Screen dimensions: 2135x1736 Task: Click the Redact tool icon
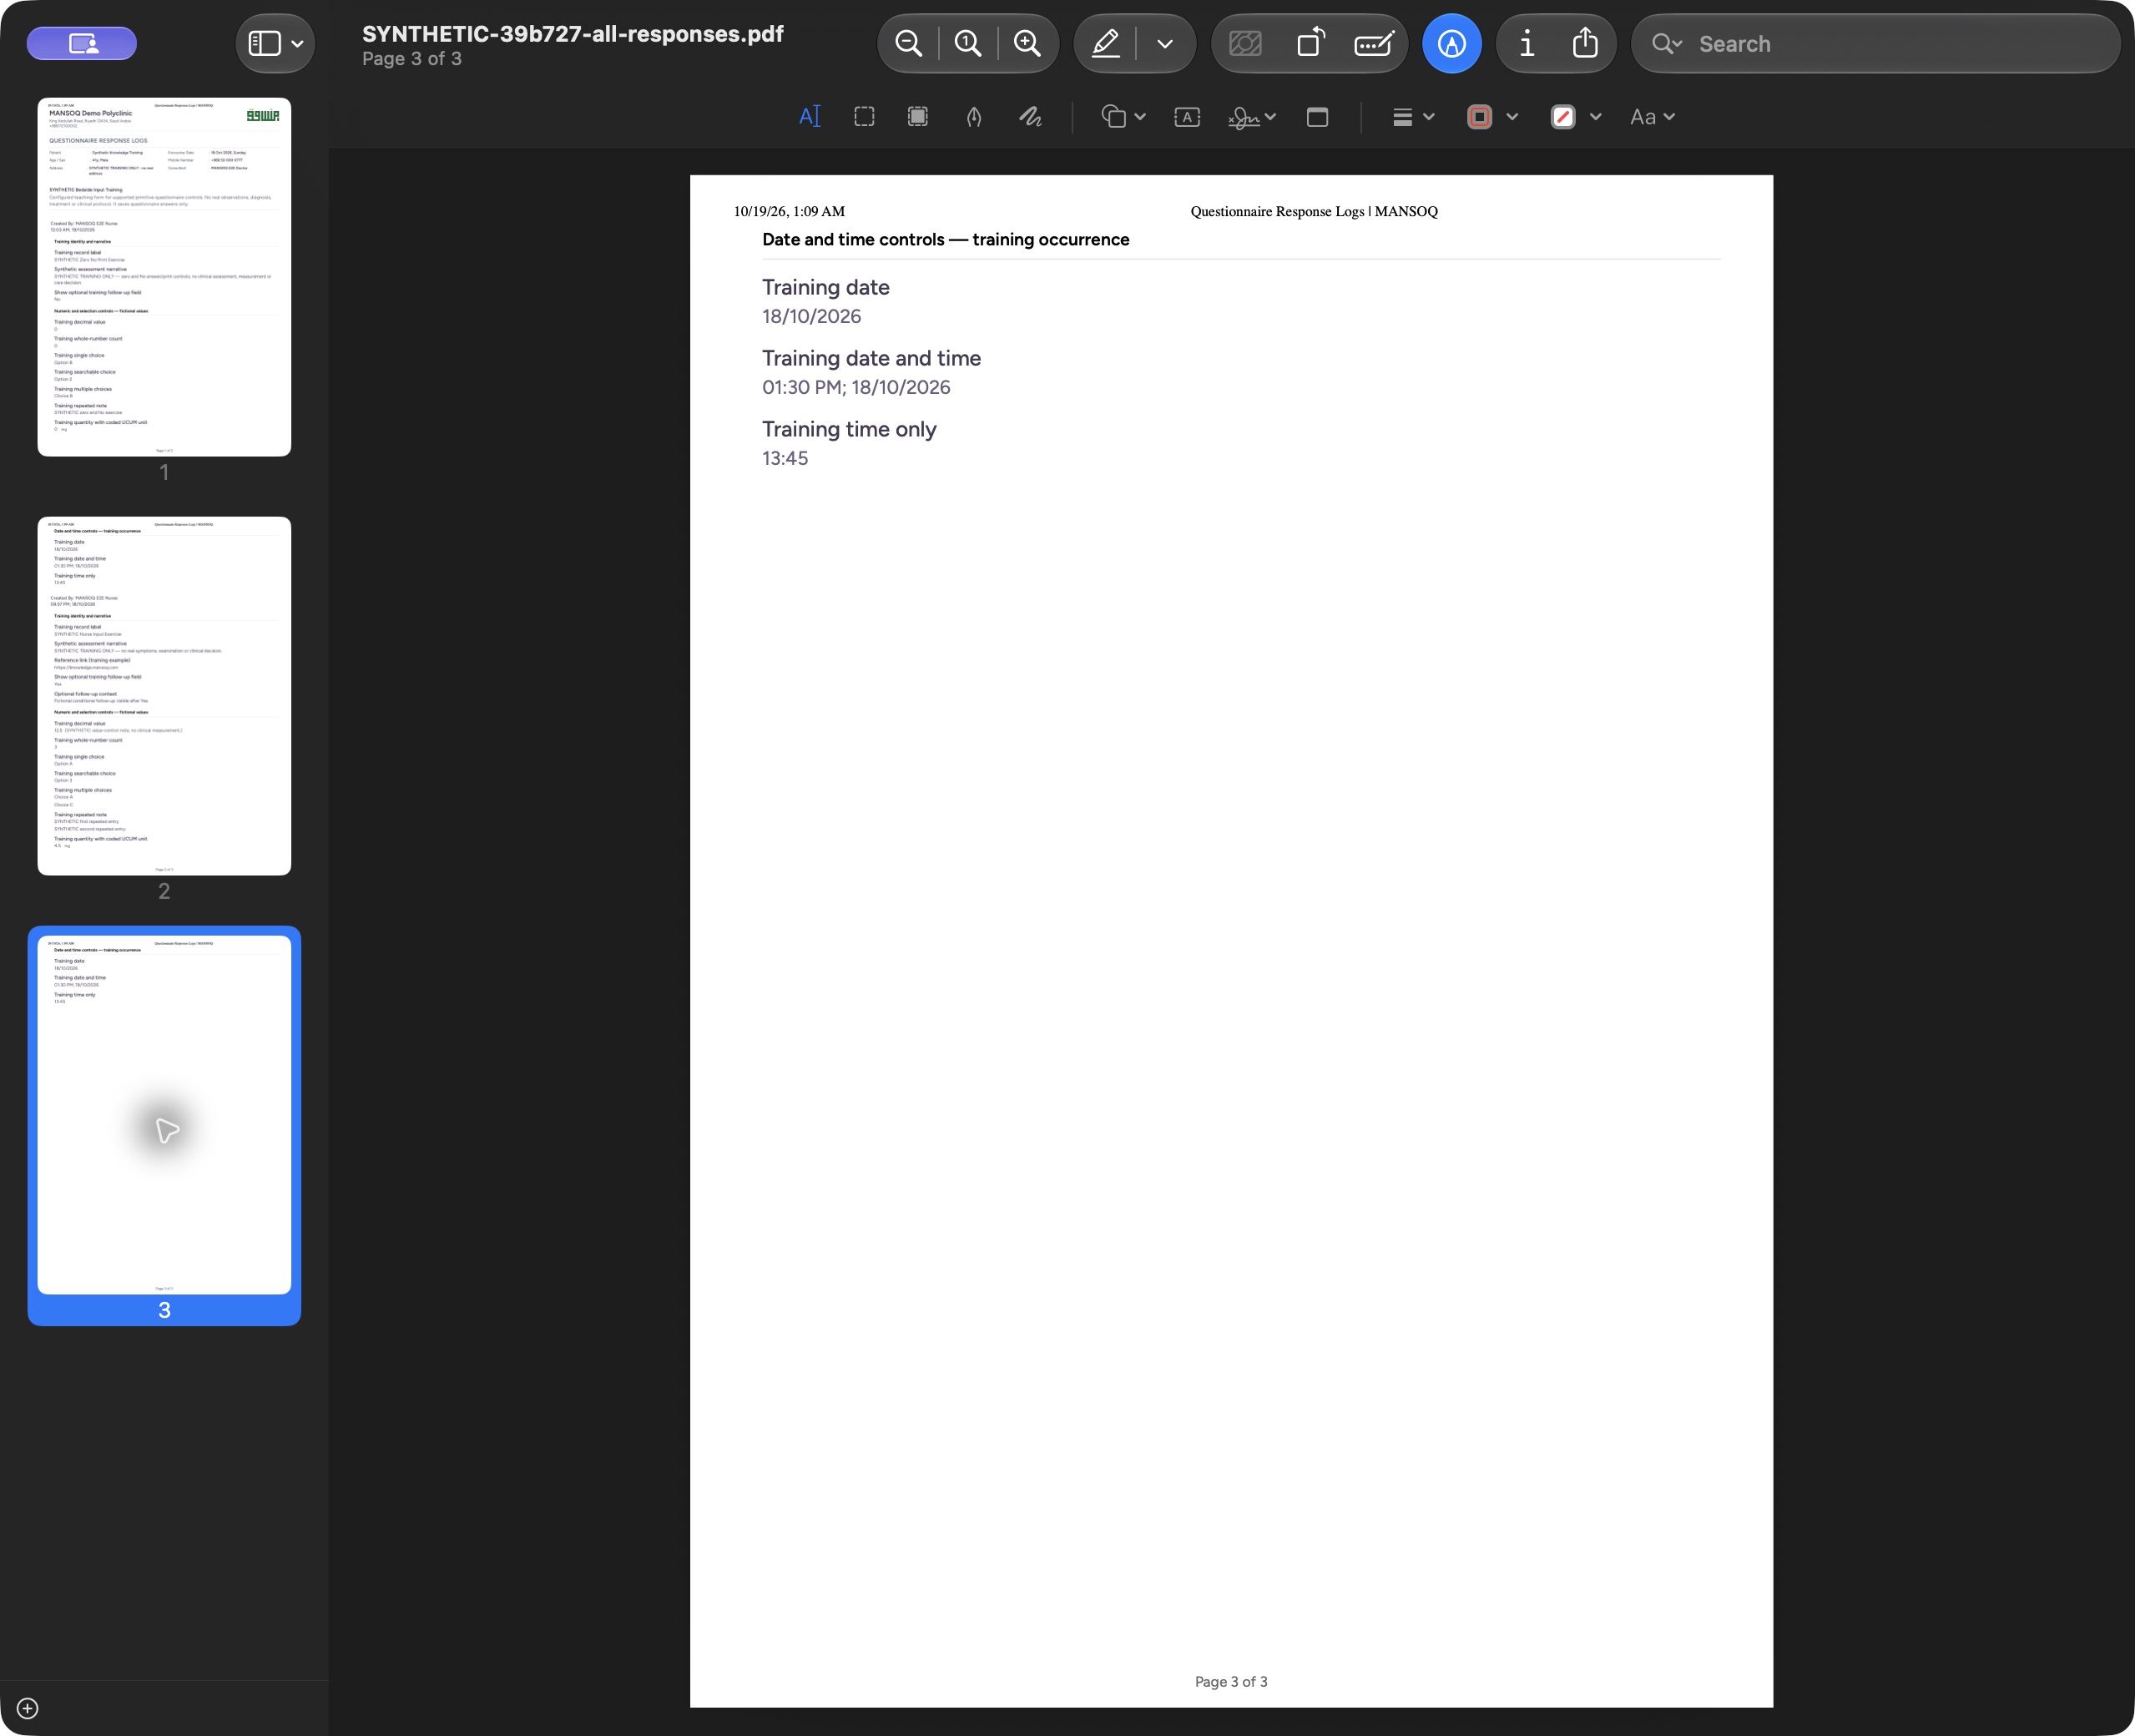coord(1245,43)
